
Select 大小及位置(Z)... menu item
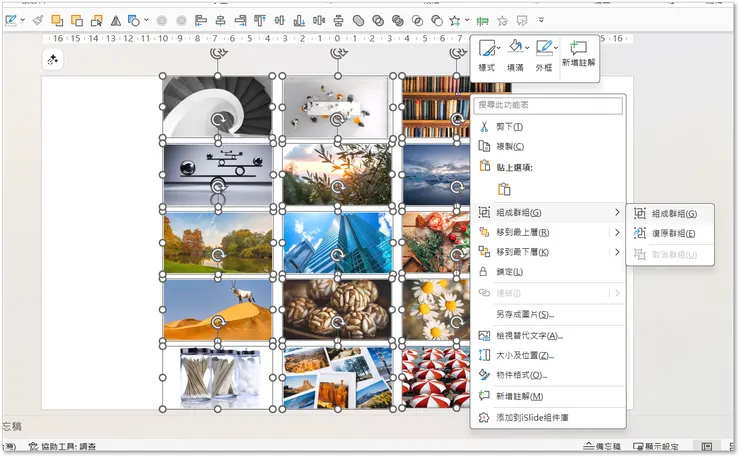[x=549, y=355]
